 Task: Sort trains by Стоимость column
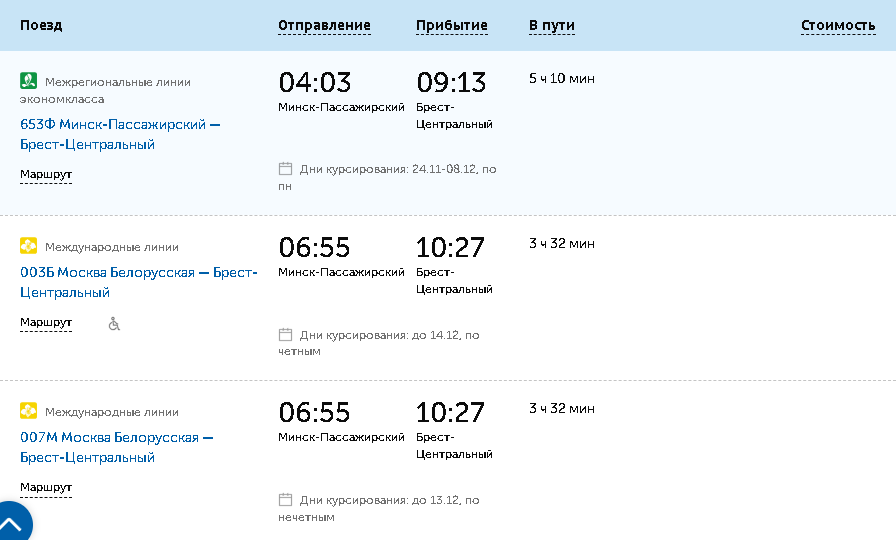pyautogui.click(x=838, y=25)
